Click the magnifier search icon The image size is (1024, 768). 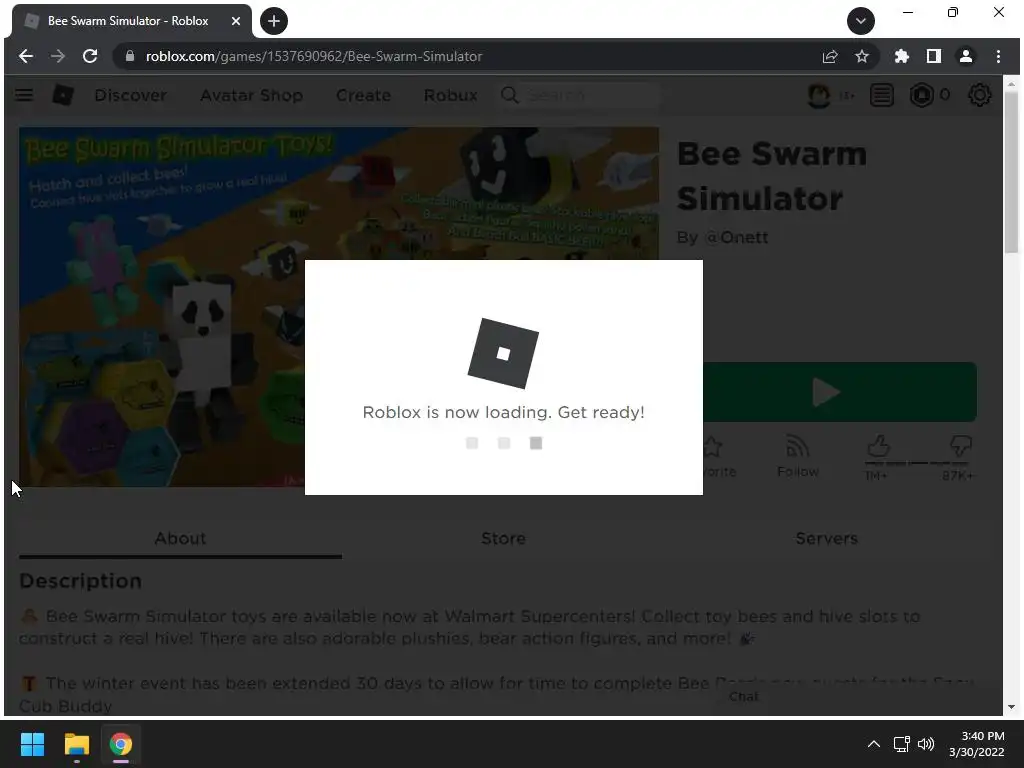pyautogui.click(x=509, y=95)
